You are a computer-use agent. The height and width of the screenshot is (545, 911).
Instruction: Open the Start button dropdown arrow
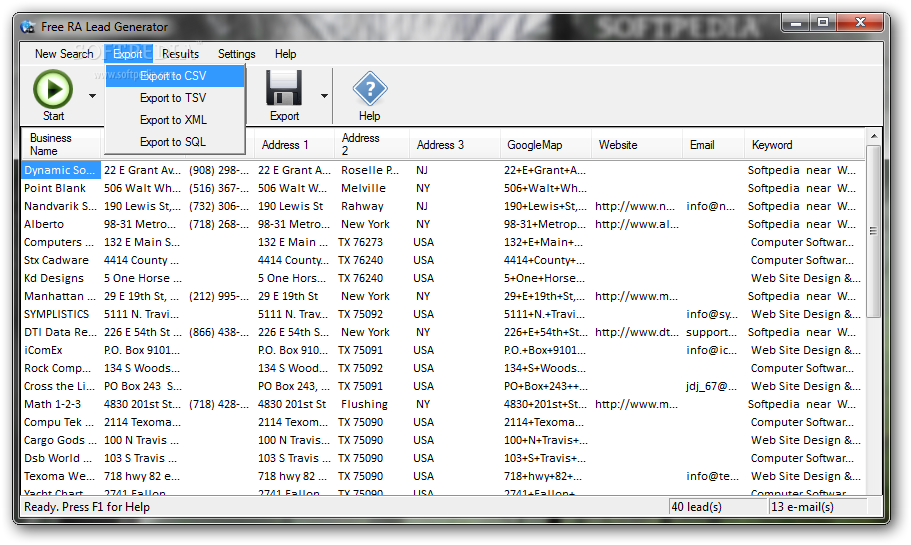point(92,96)
